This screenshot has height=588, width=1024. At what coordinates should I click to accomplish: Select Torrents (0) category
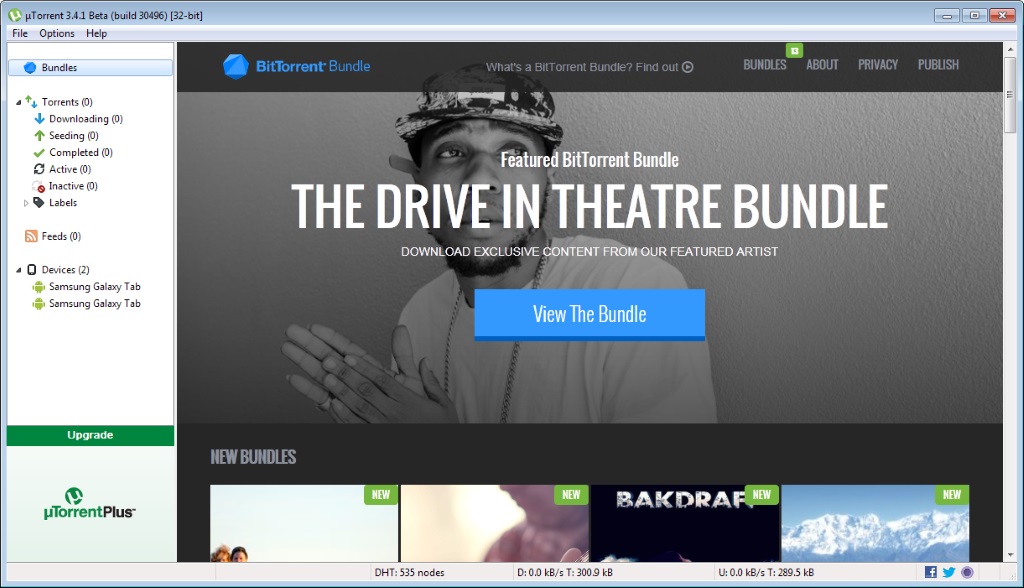pos(67,102)
